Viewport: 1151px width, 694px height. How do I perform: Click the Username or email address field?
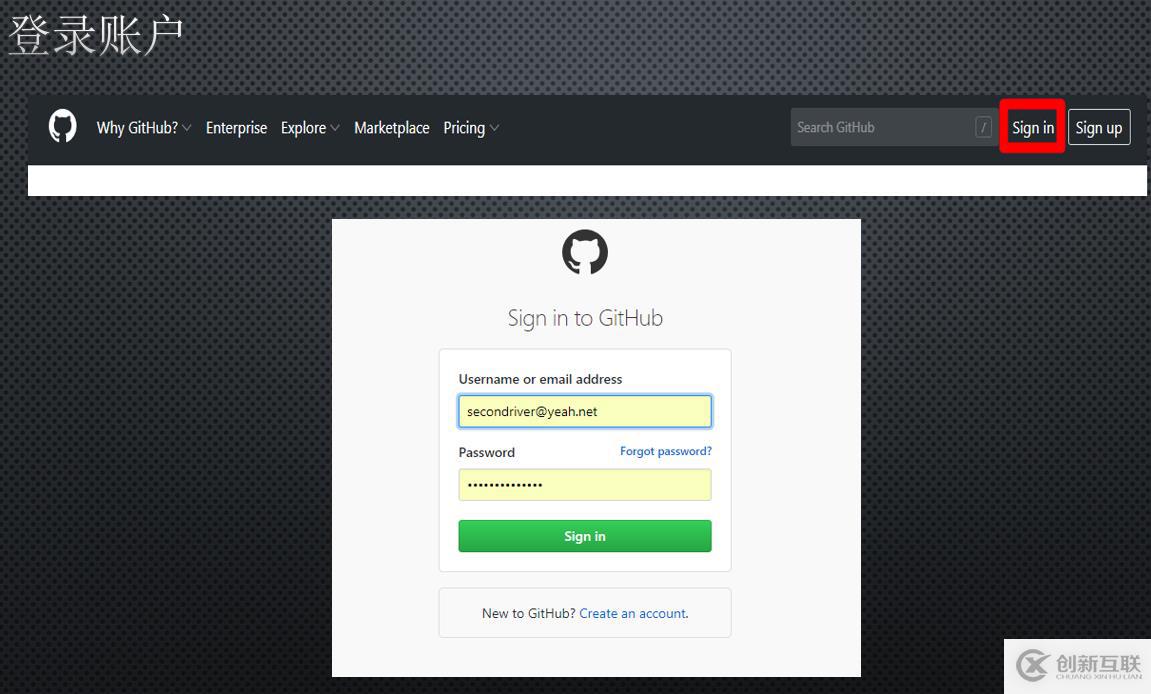(x=585, y=411)
